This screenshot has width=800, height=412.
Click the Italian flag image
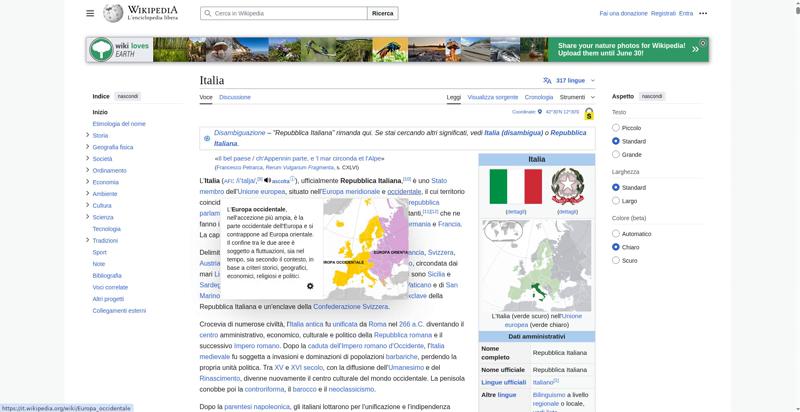point(516,187)
